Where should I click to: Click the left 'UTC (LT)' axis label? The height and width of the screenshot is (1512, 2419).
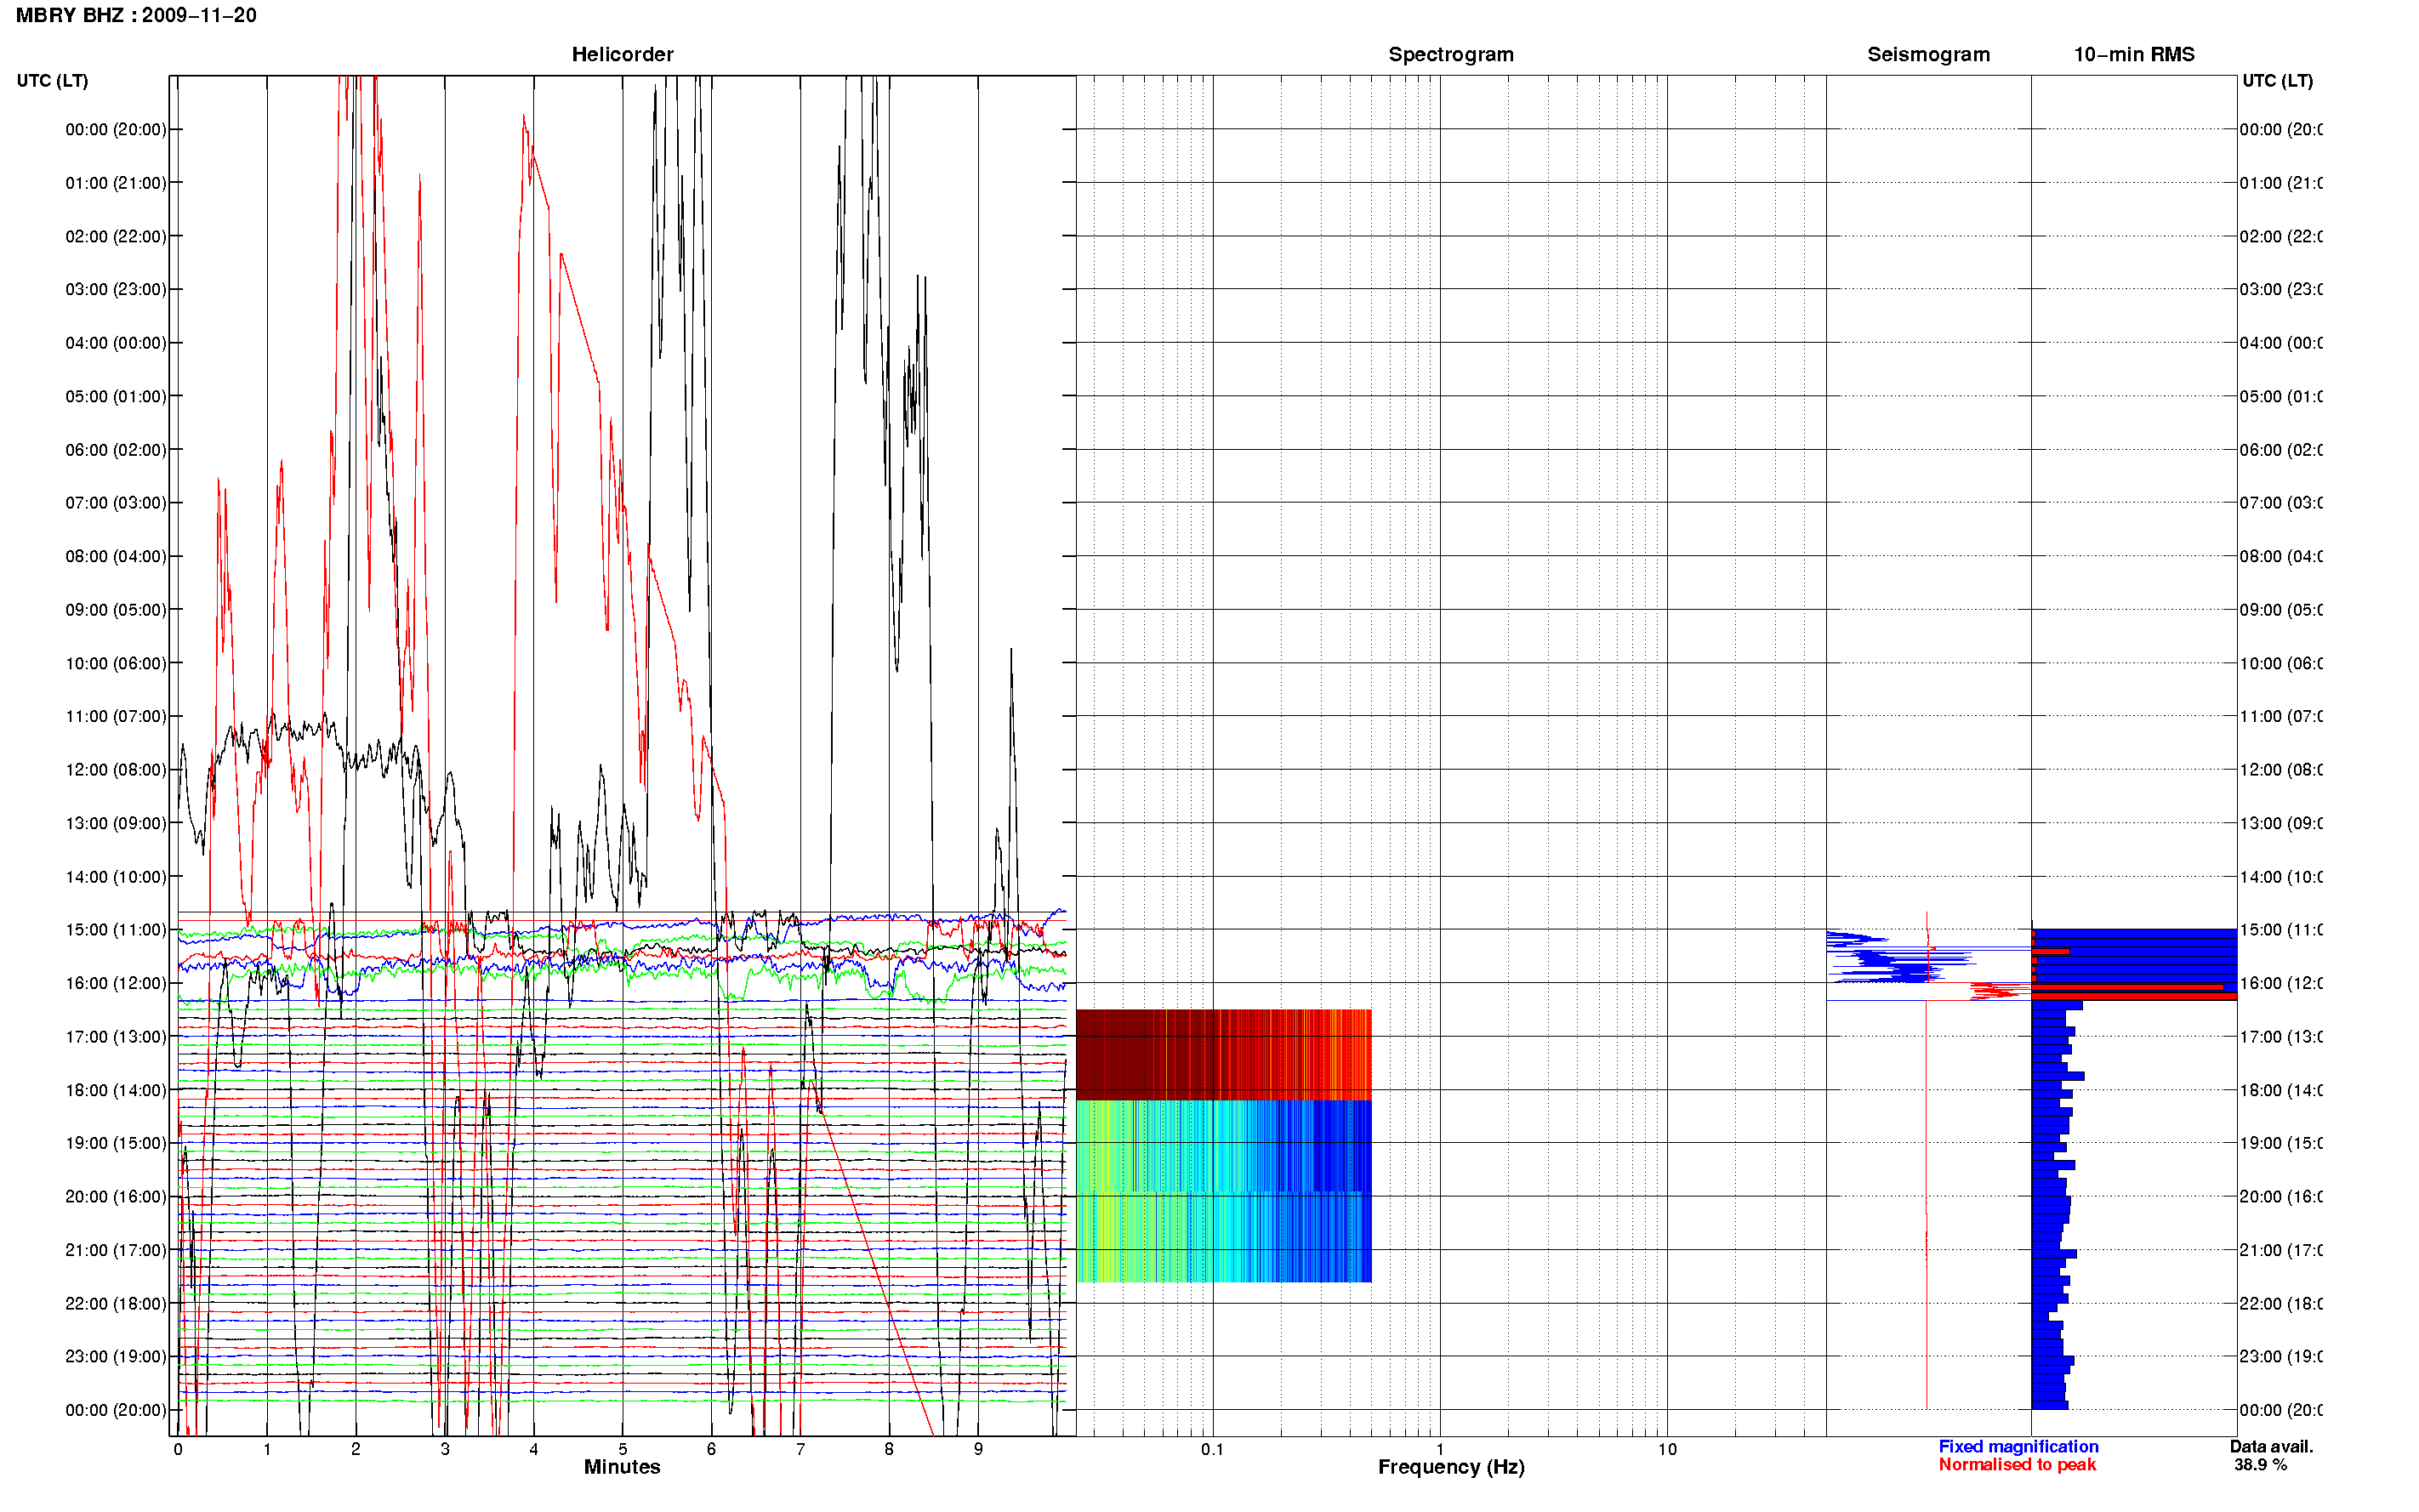click(52, 80)
